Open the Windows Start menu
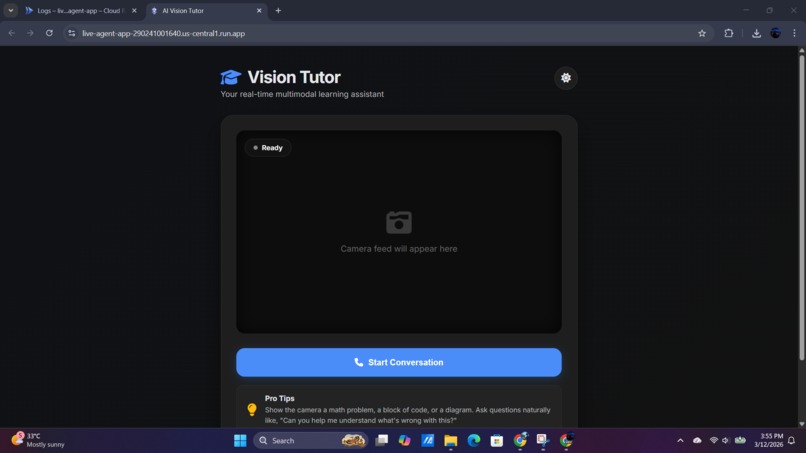Screen dimensions: 806x453 (240, 441)
